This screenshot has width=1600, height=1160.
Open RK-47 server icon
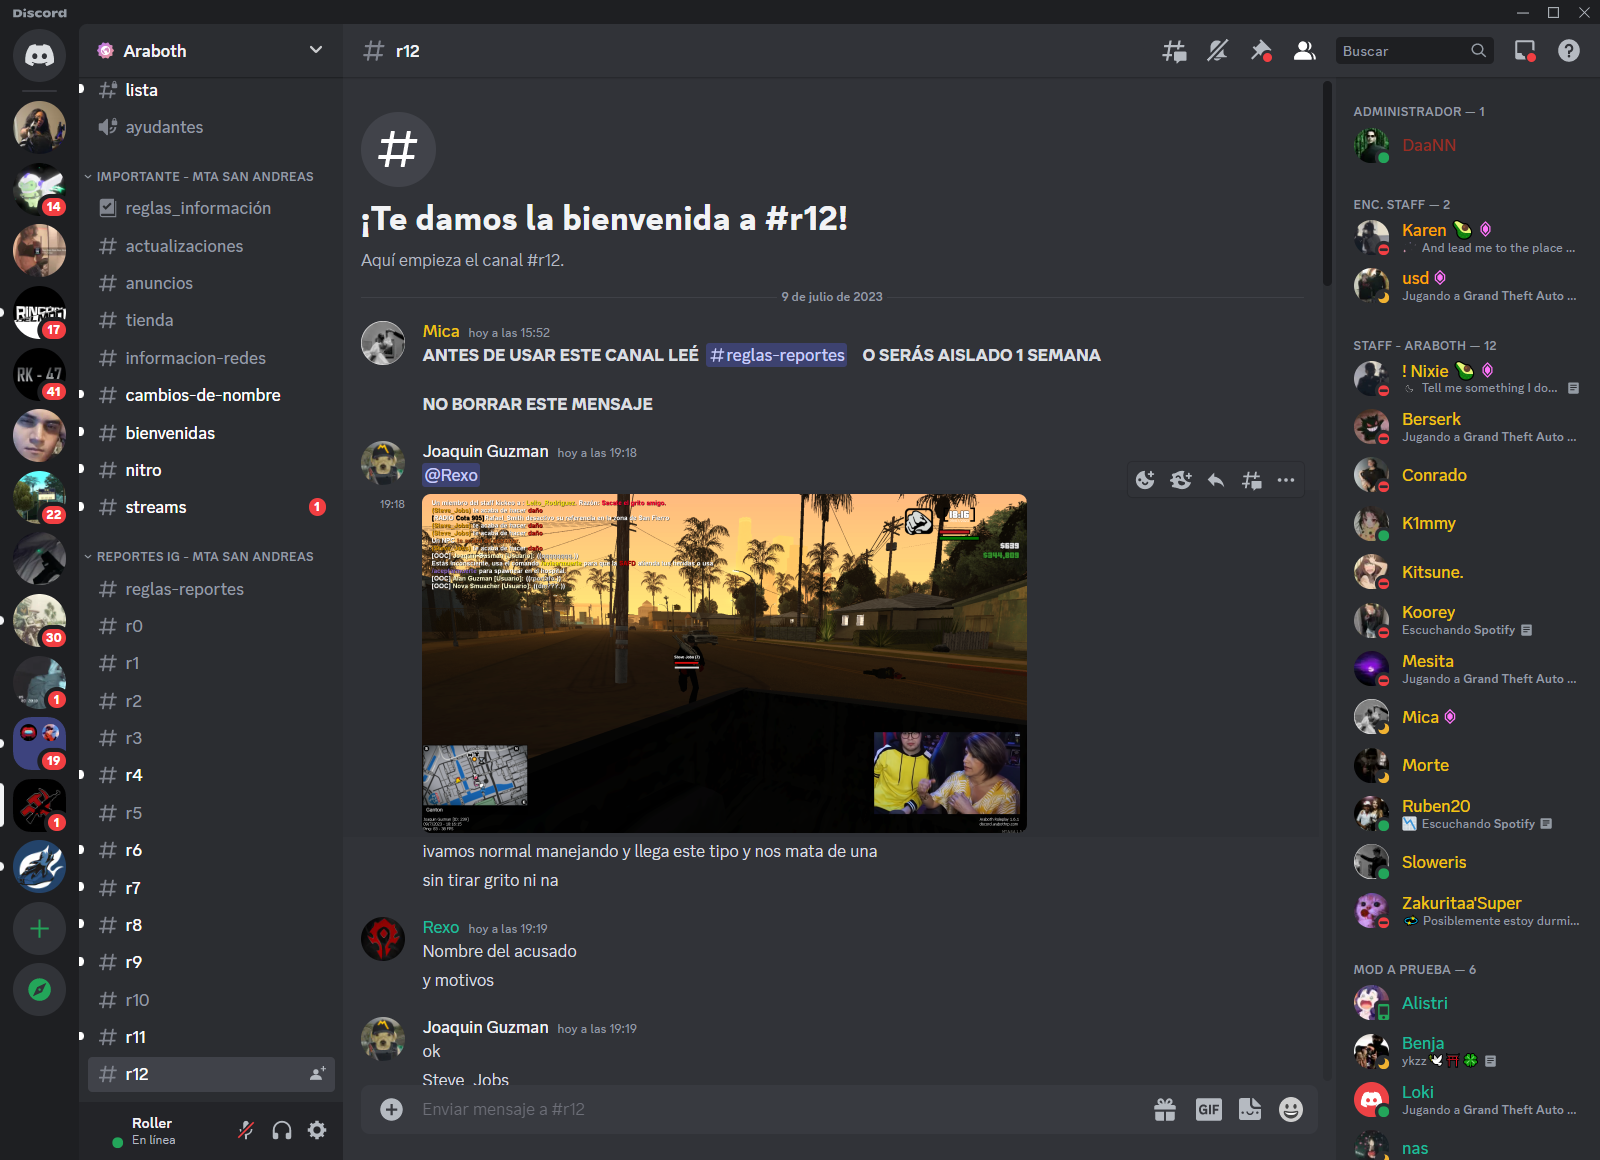[39, 374]
